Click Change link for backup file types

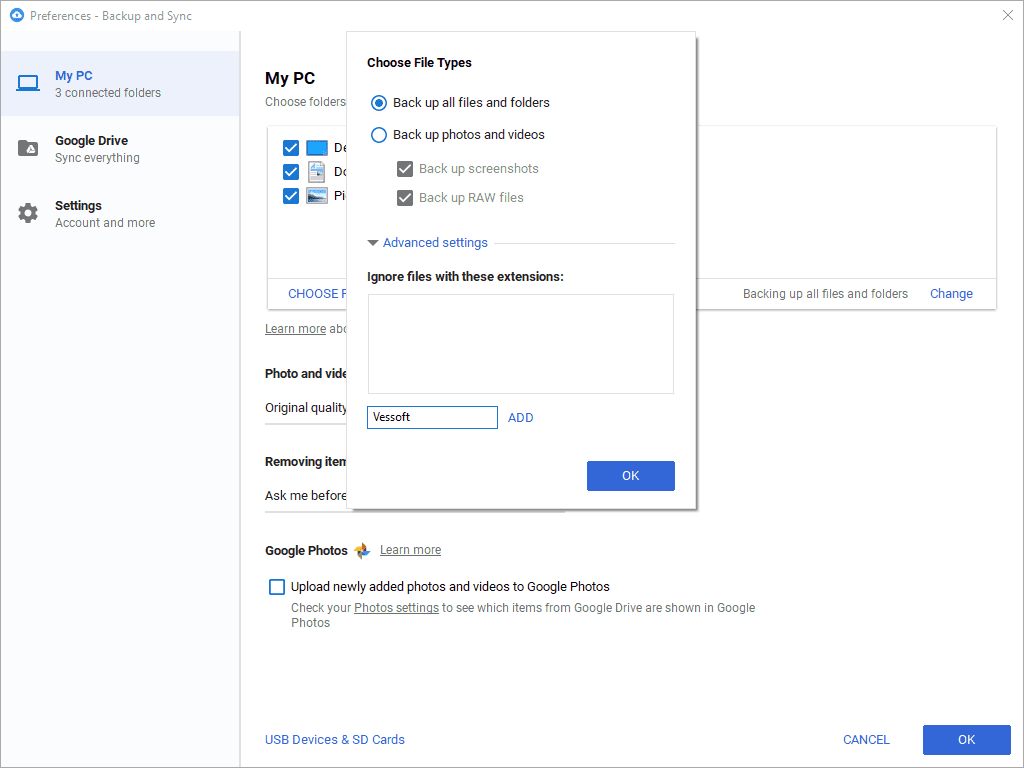(951, 294)
